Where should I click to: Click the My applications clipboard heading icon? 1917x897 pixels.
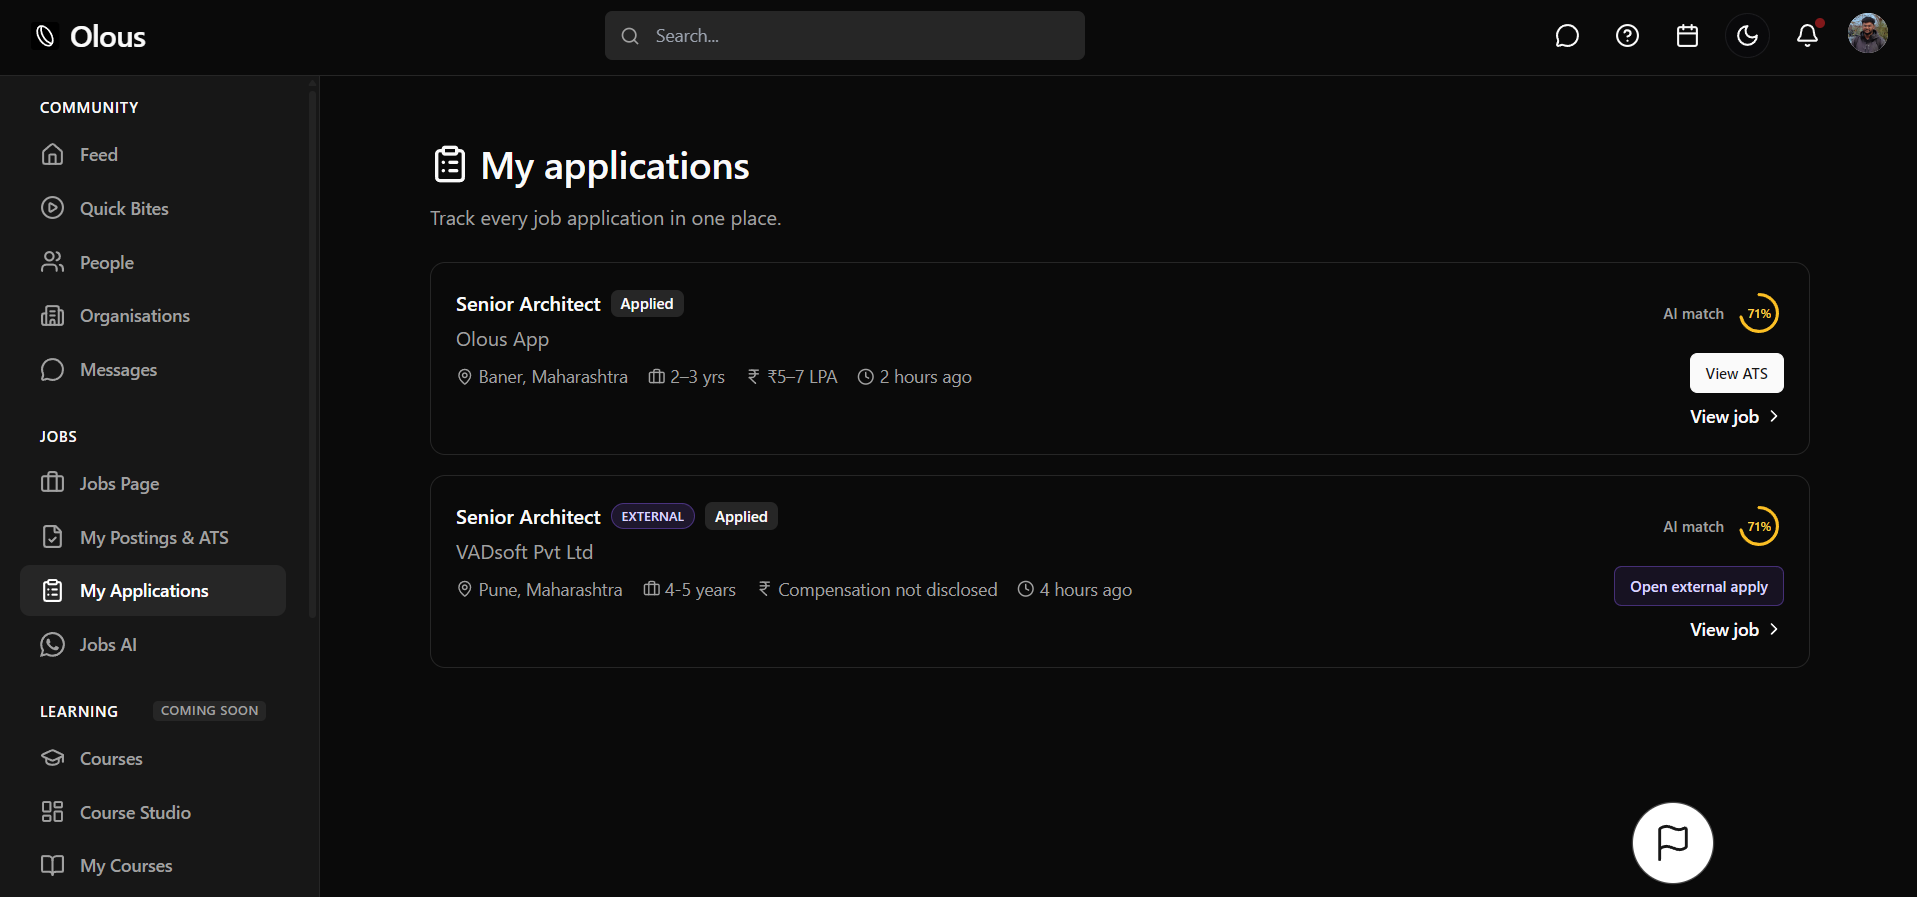click(450, 165)
